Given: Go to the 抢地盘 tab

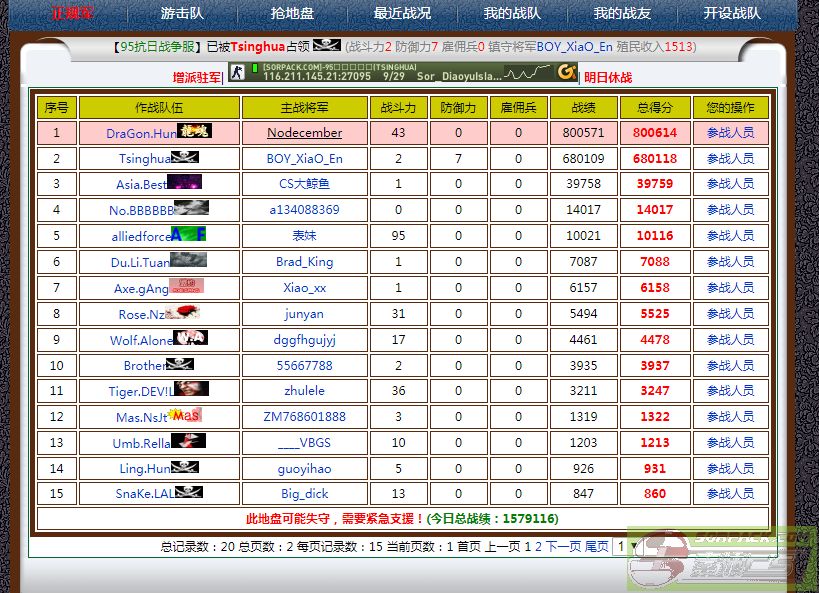Looking at the screenshot, I should 292,14.
